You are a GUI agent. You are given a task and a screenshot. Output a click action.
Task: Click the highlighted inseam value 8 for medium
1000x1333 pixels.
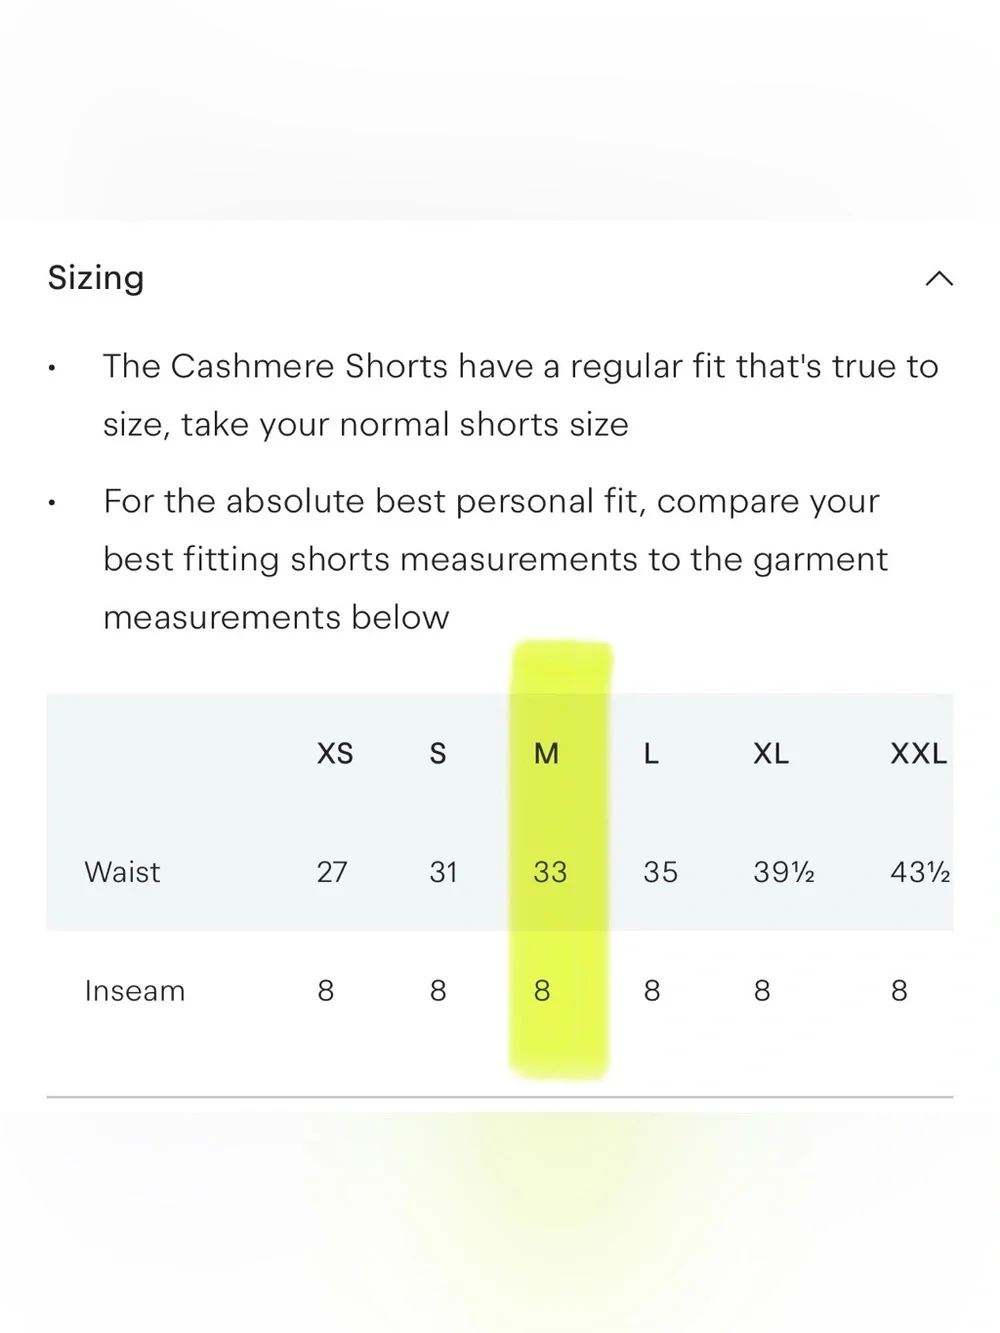pos(542,991)
